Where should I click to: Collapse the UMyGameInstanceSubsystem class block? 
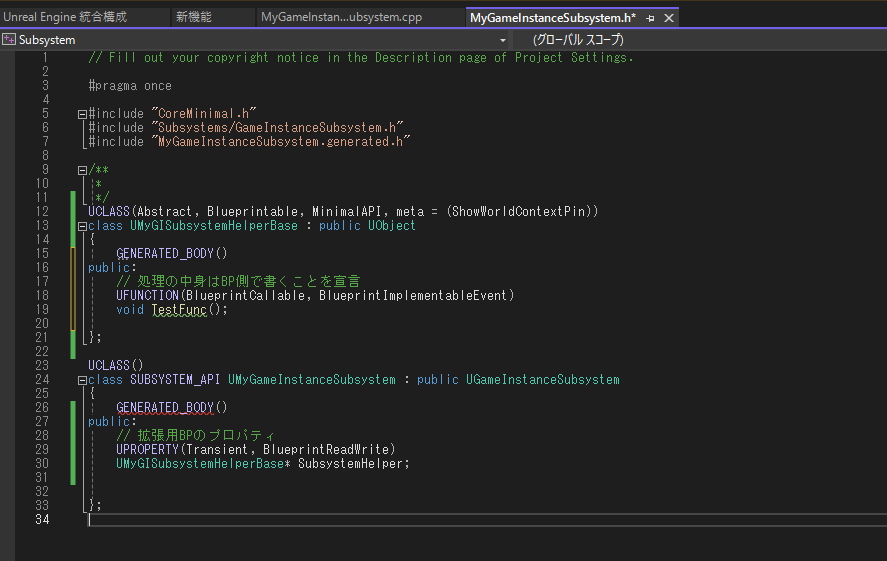click(82, 381)
